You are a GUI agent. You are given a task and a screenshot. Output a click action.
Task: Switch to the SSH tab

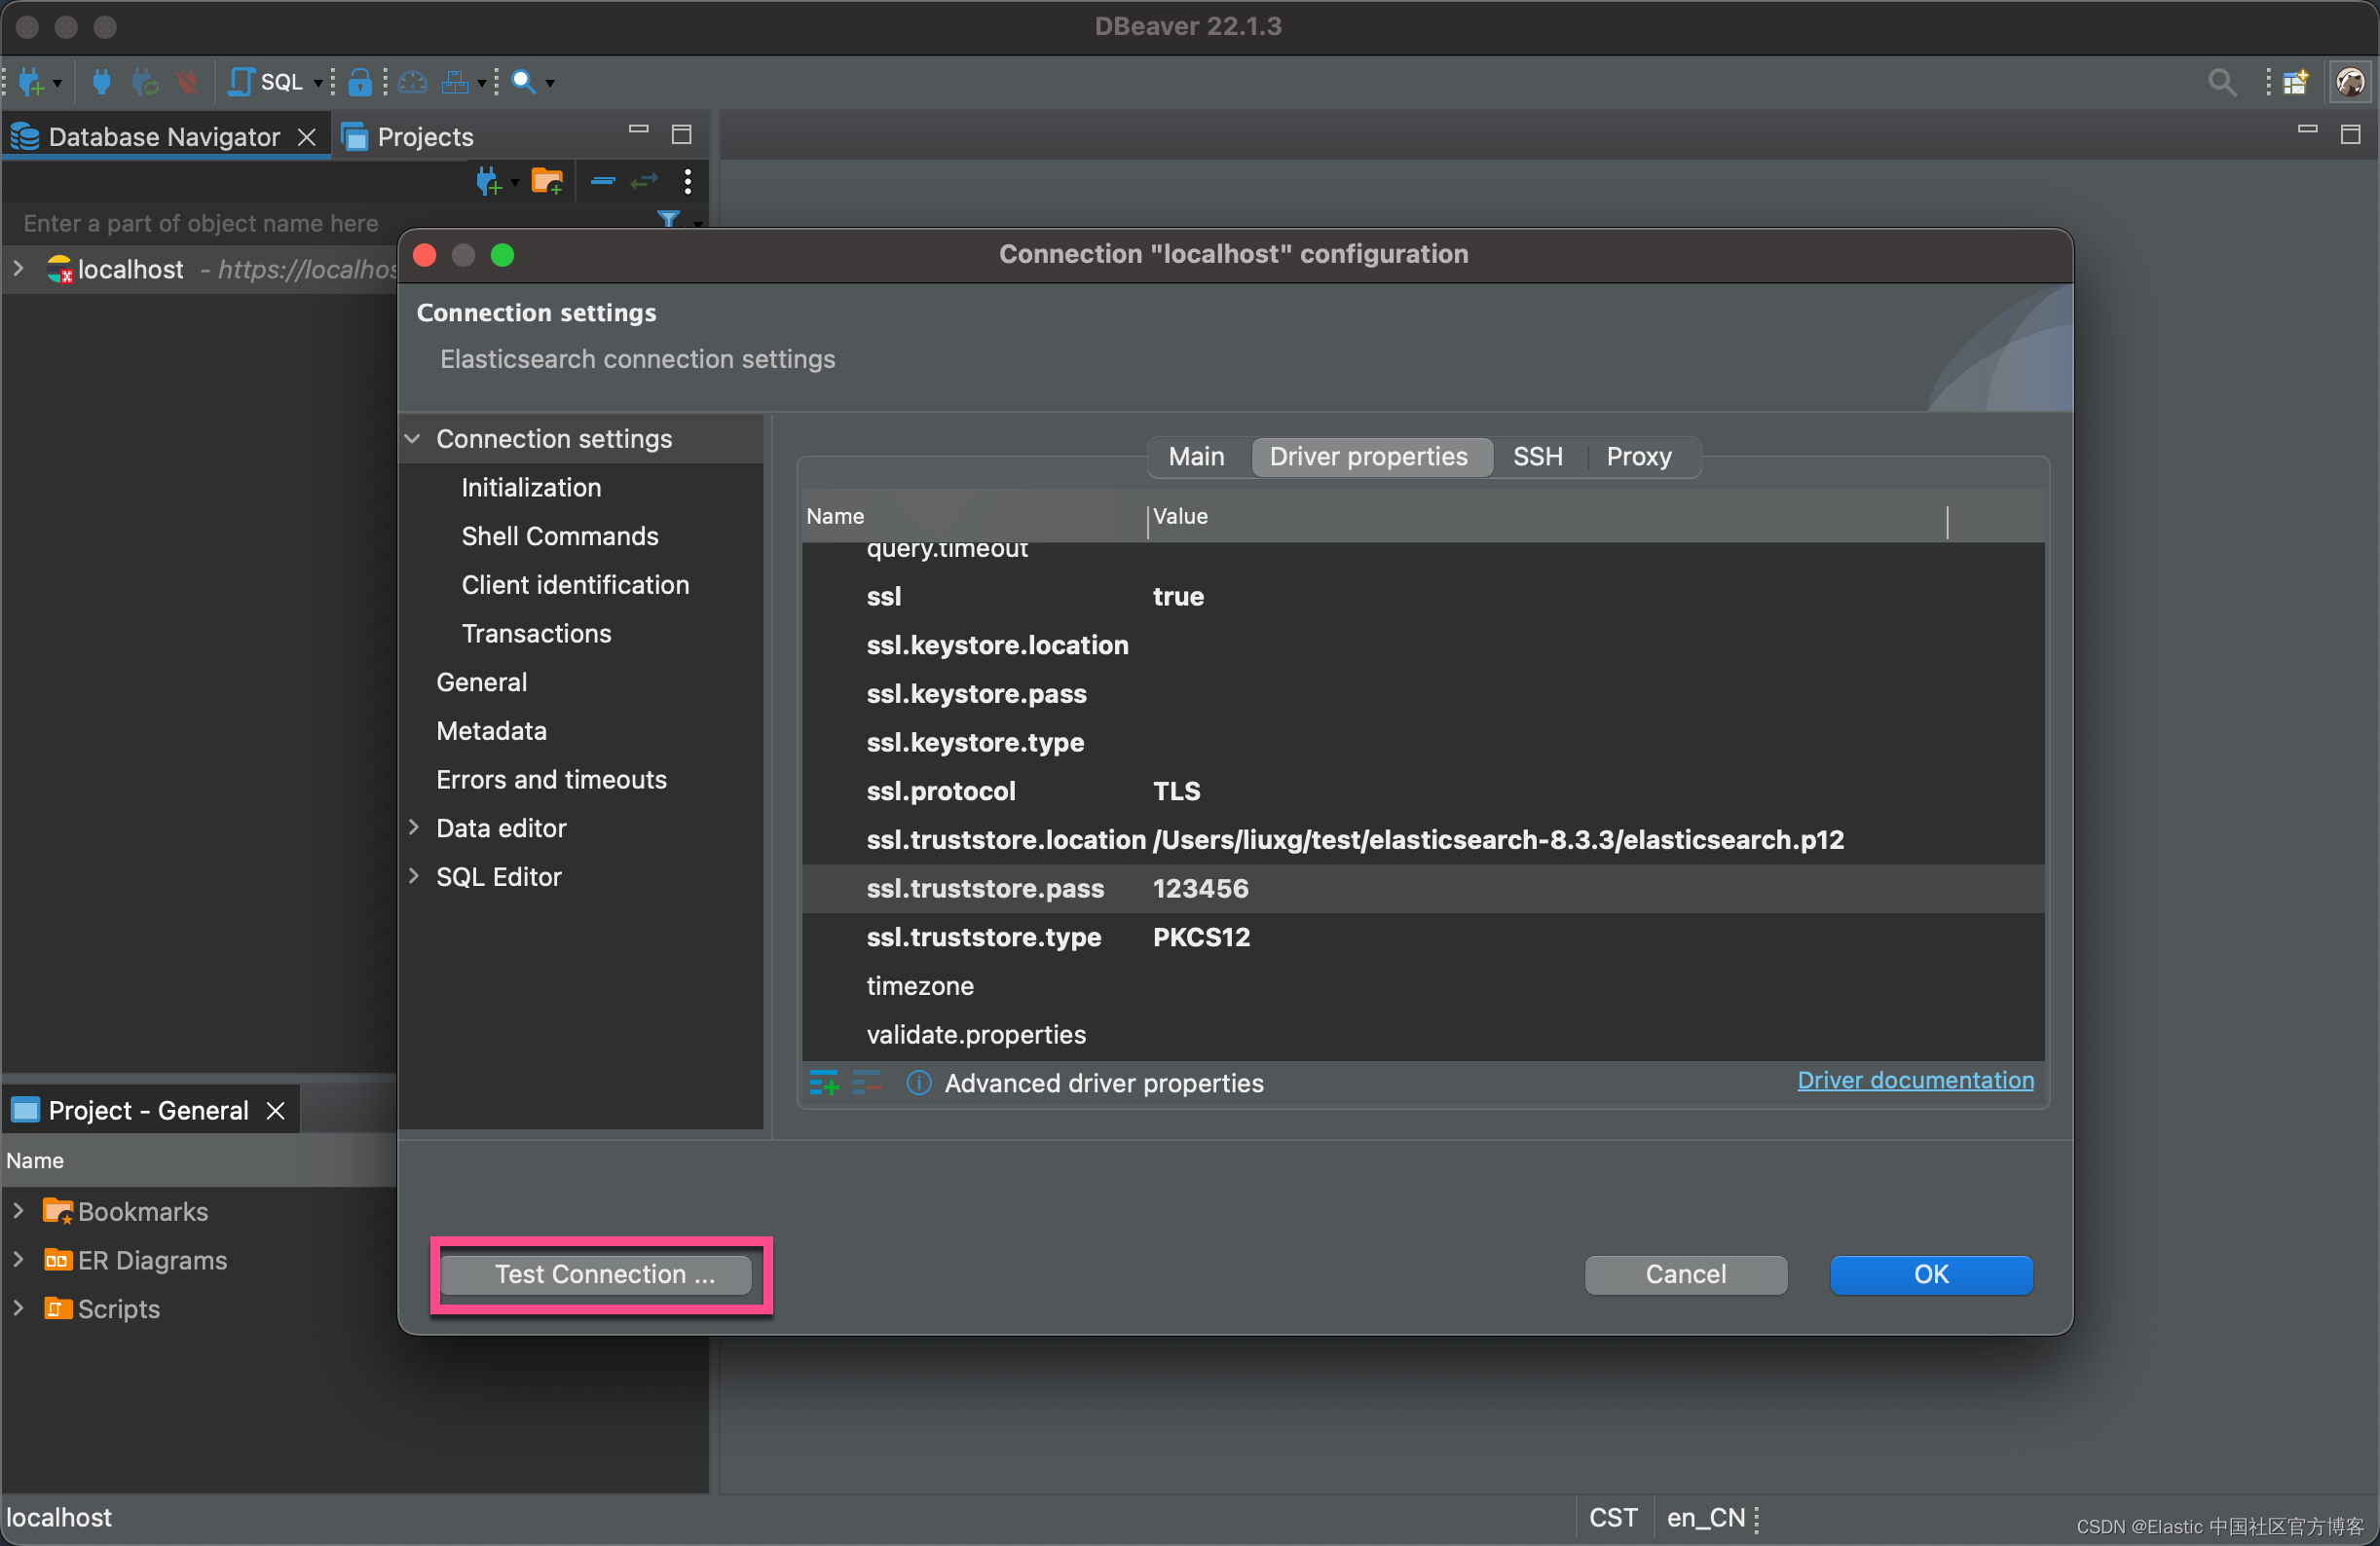[x=1537, y=456]
